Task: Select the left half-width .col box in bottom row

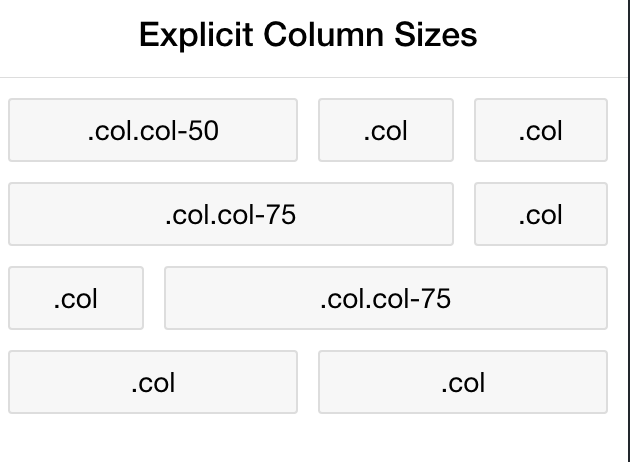Action: coord(153,382)
